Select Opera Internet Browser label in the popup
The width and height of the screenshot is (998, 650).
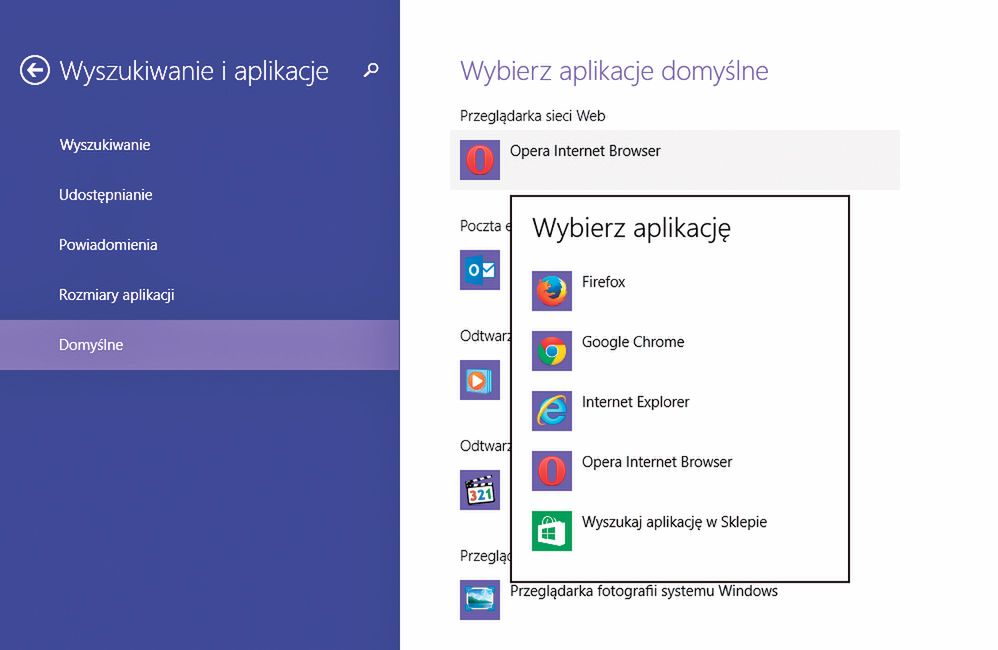(657, 462)
